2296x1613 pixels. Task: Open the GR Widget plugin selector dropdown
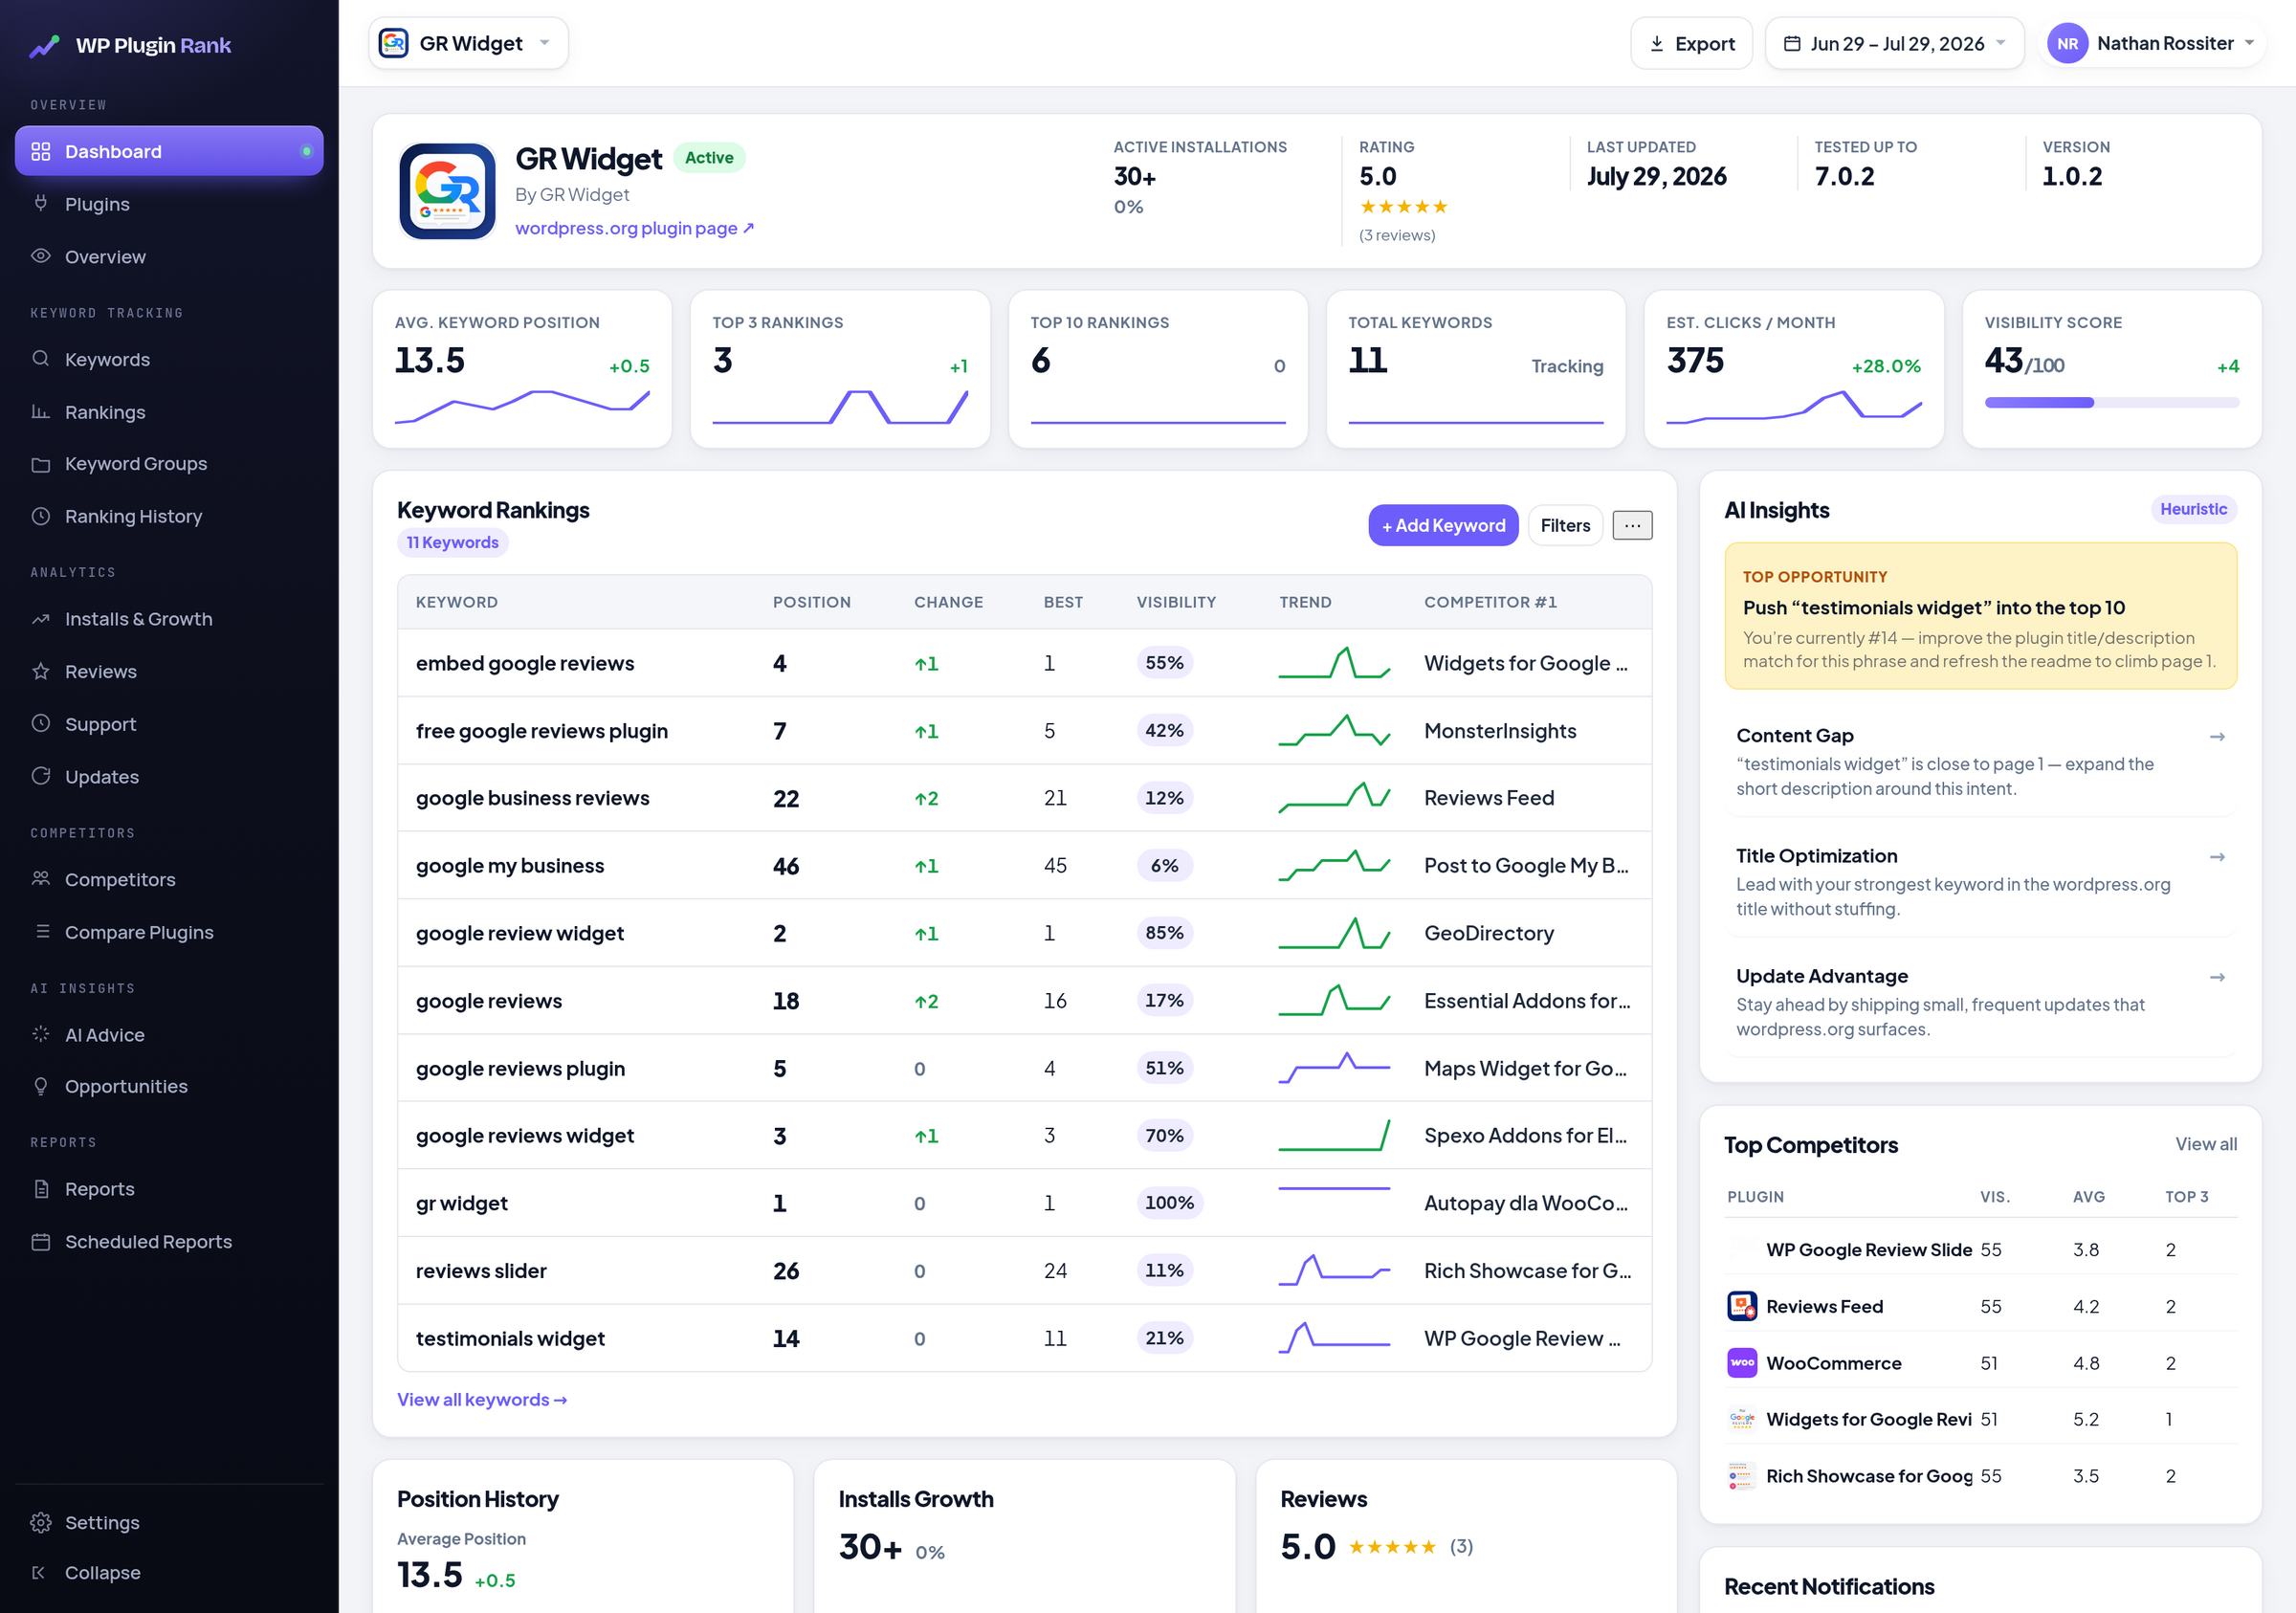pos(468,43)
